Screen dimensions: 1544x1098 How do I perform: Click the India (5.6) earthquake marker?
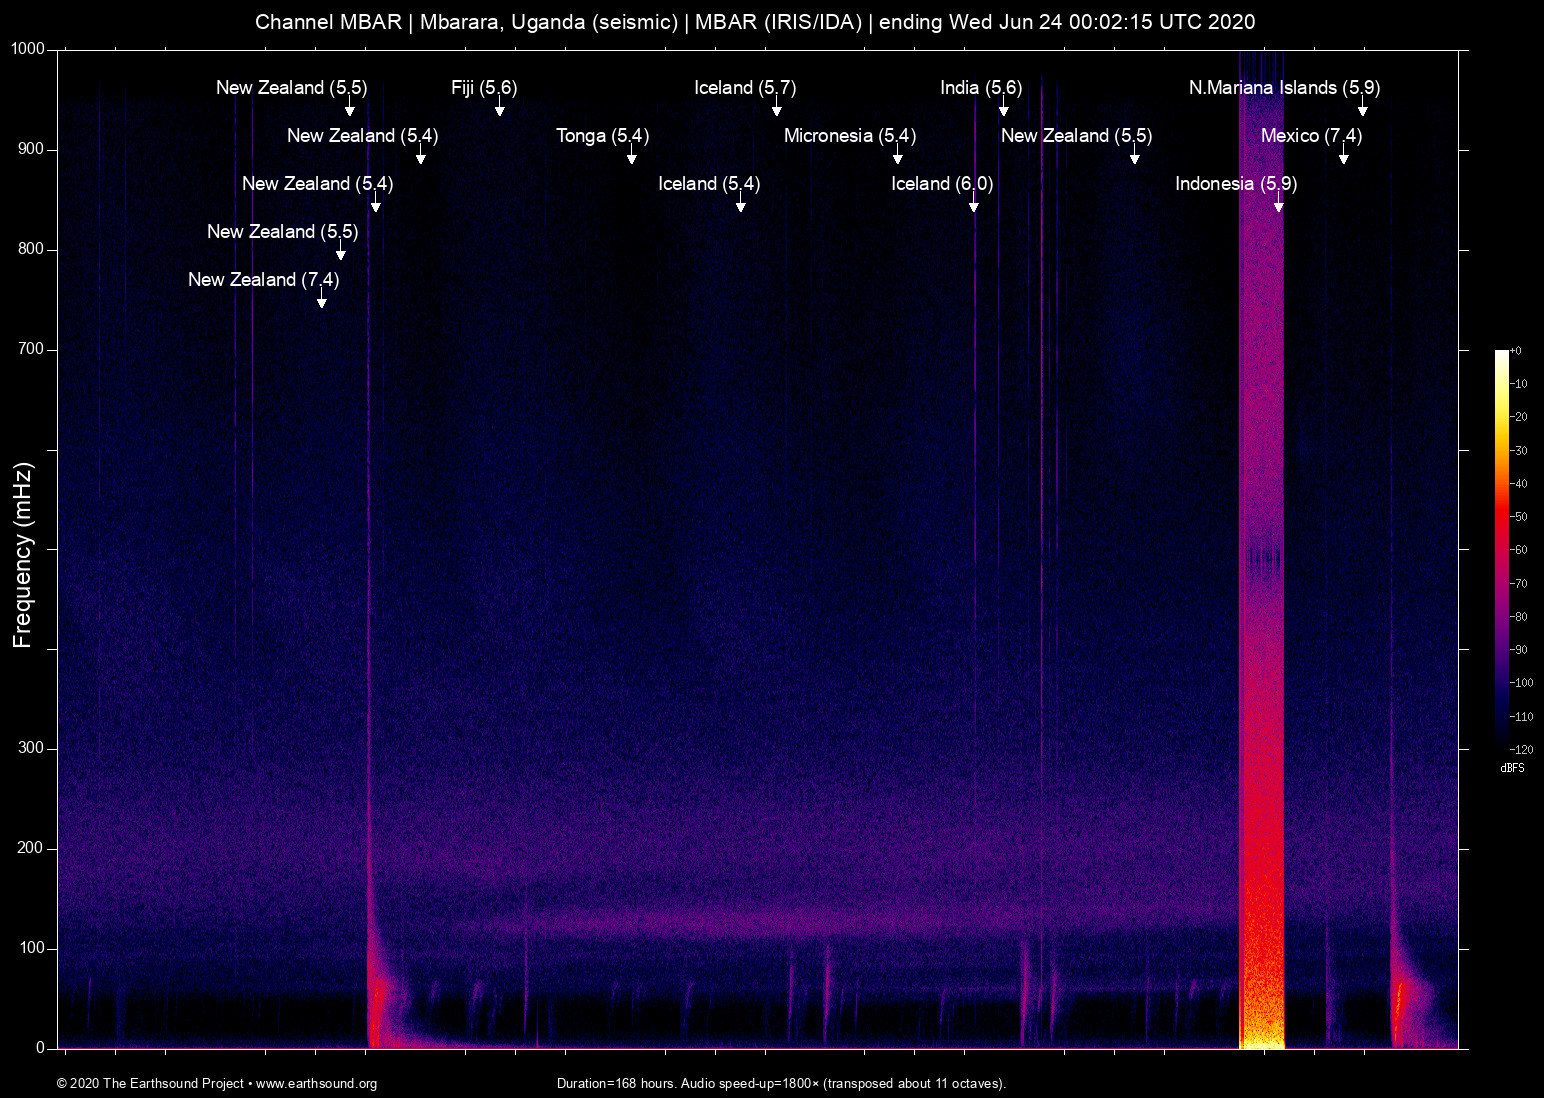(x=980, y=88)
